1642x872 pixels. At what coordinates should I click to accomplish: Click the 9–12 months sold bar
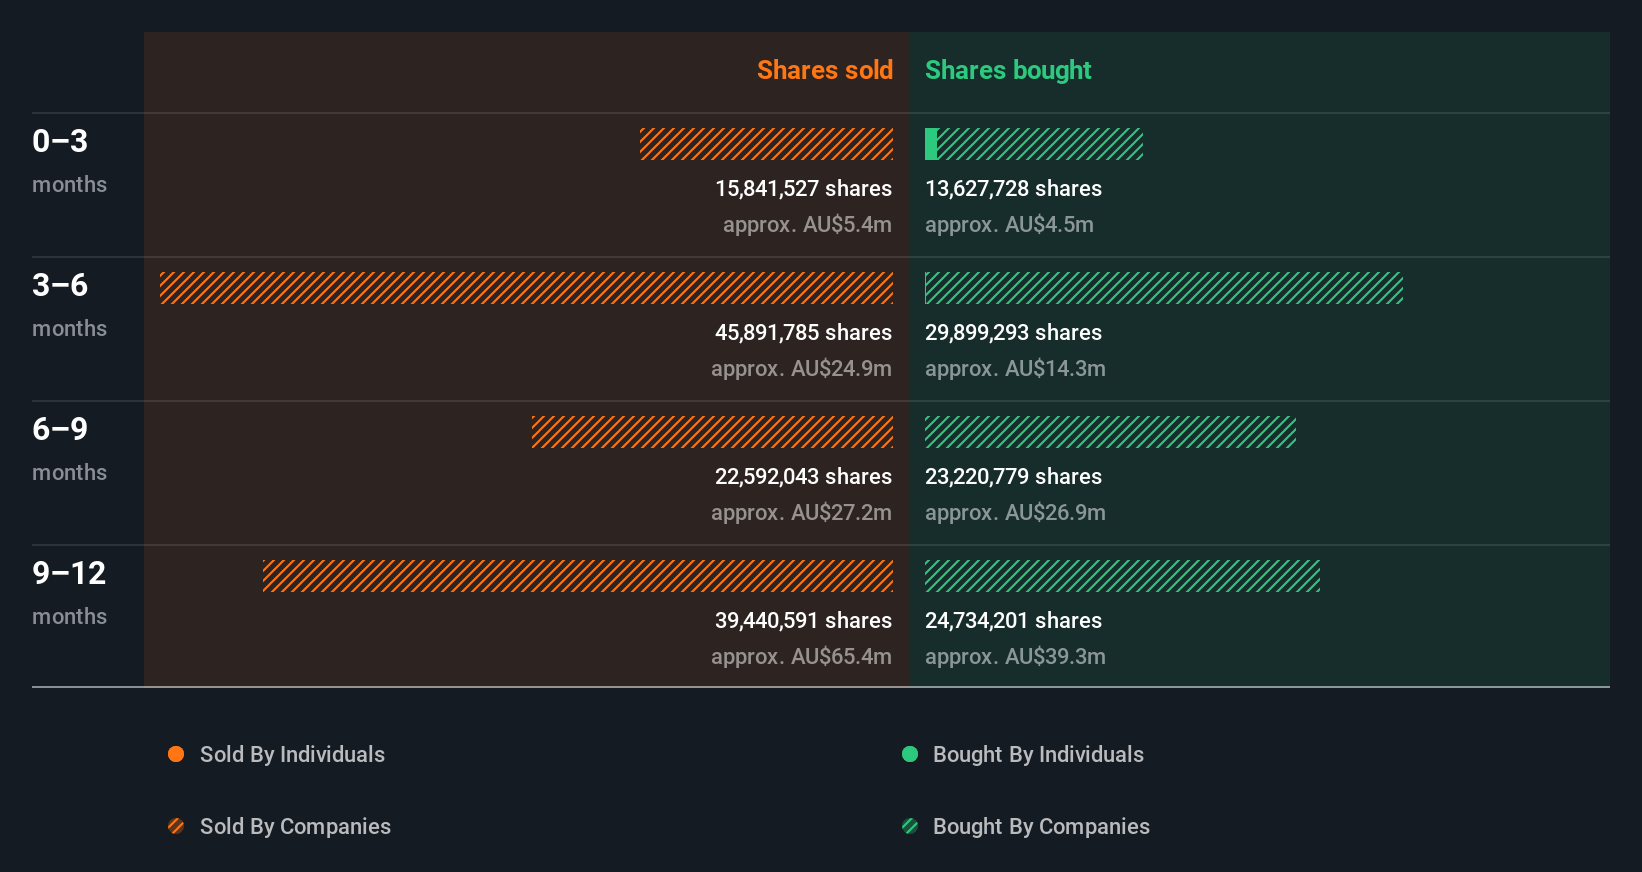tap(578, 576)
